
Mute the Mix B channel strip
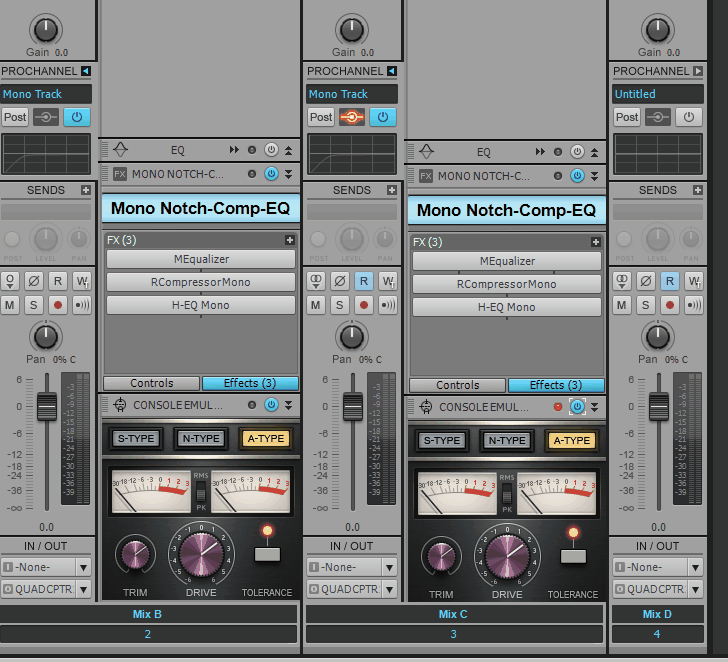coord(10,304)
